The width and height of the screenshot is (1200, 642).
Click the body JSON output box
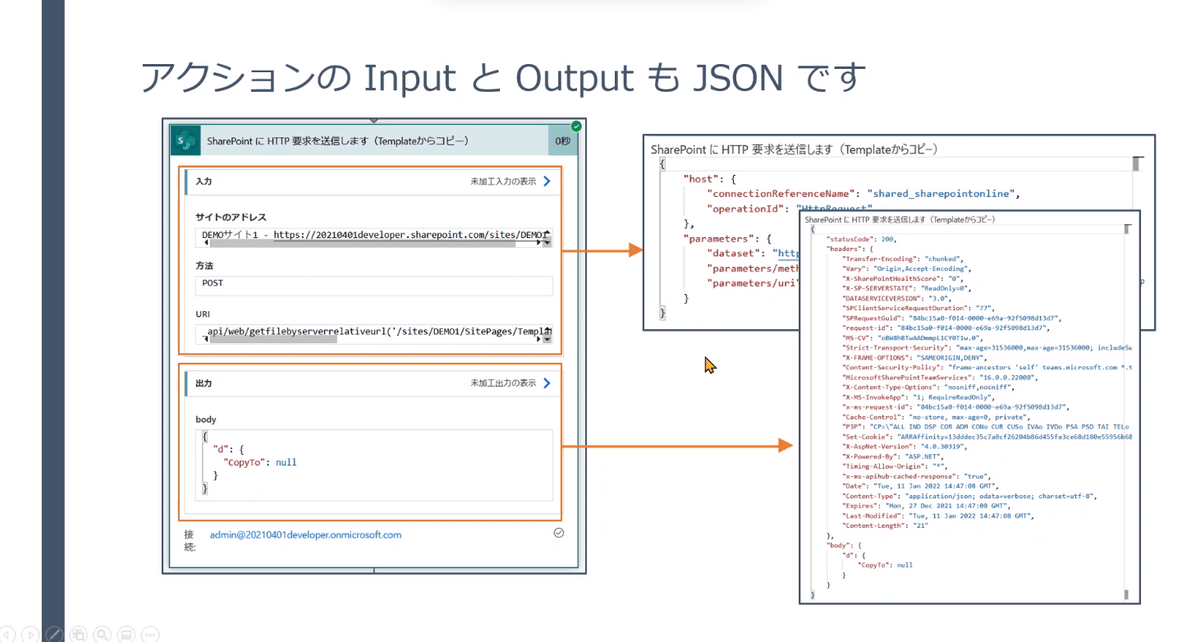pos(375,464)
